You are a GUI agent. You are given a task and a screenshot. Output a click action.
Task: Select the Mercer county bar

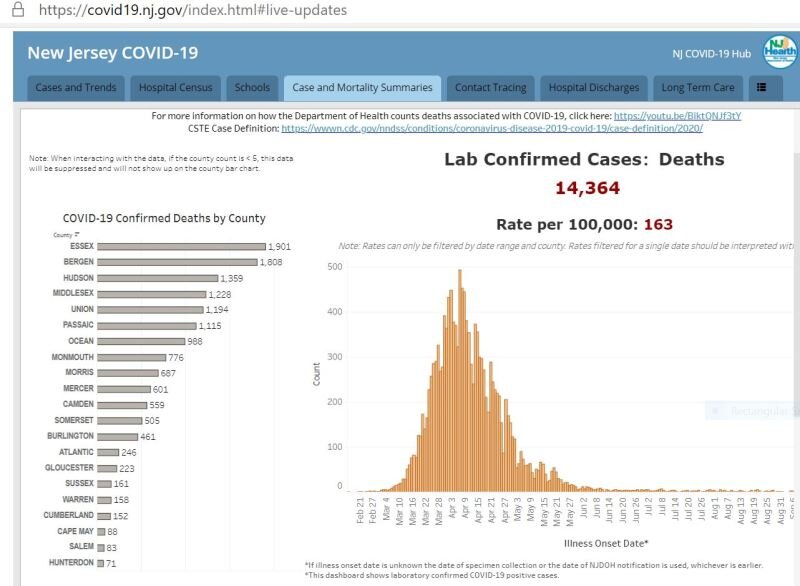[124, 389]
